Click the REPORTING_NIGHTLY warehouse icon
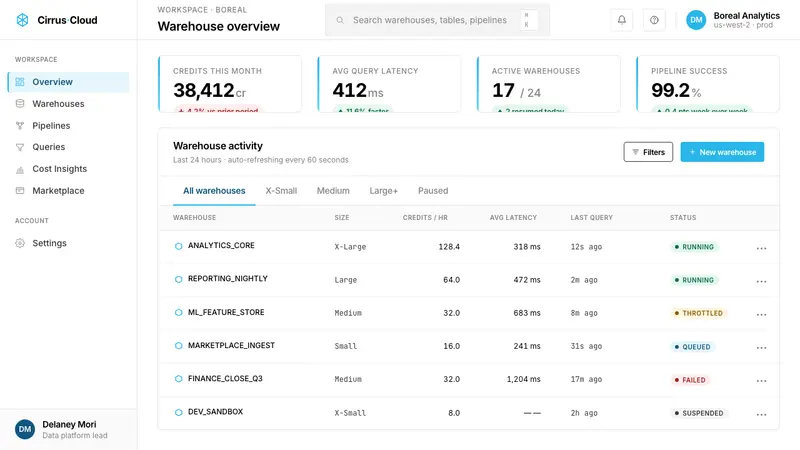The width and height of the screenshot is (800, 450). pos(178,280)
